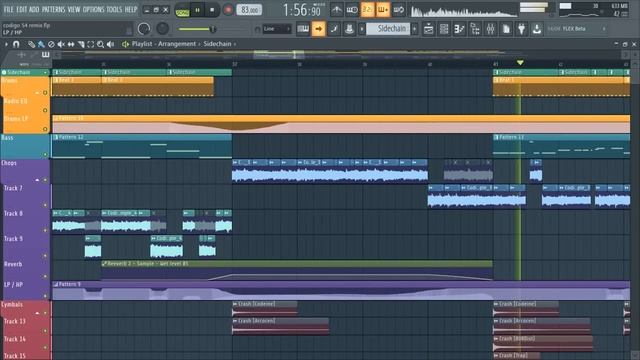Select the Draw pencil tool
This screenshot has width=640, height=360.
point(31,44)
